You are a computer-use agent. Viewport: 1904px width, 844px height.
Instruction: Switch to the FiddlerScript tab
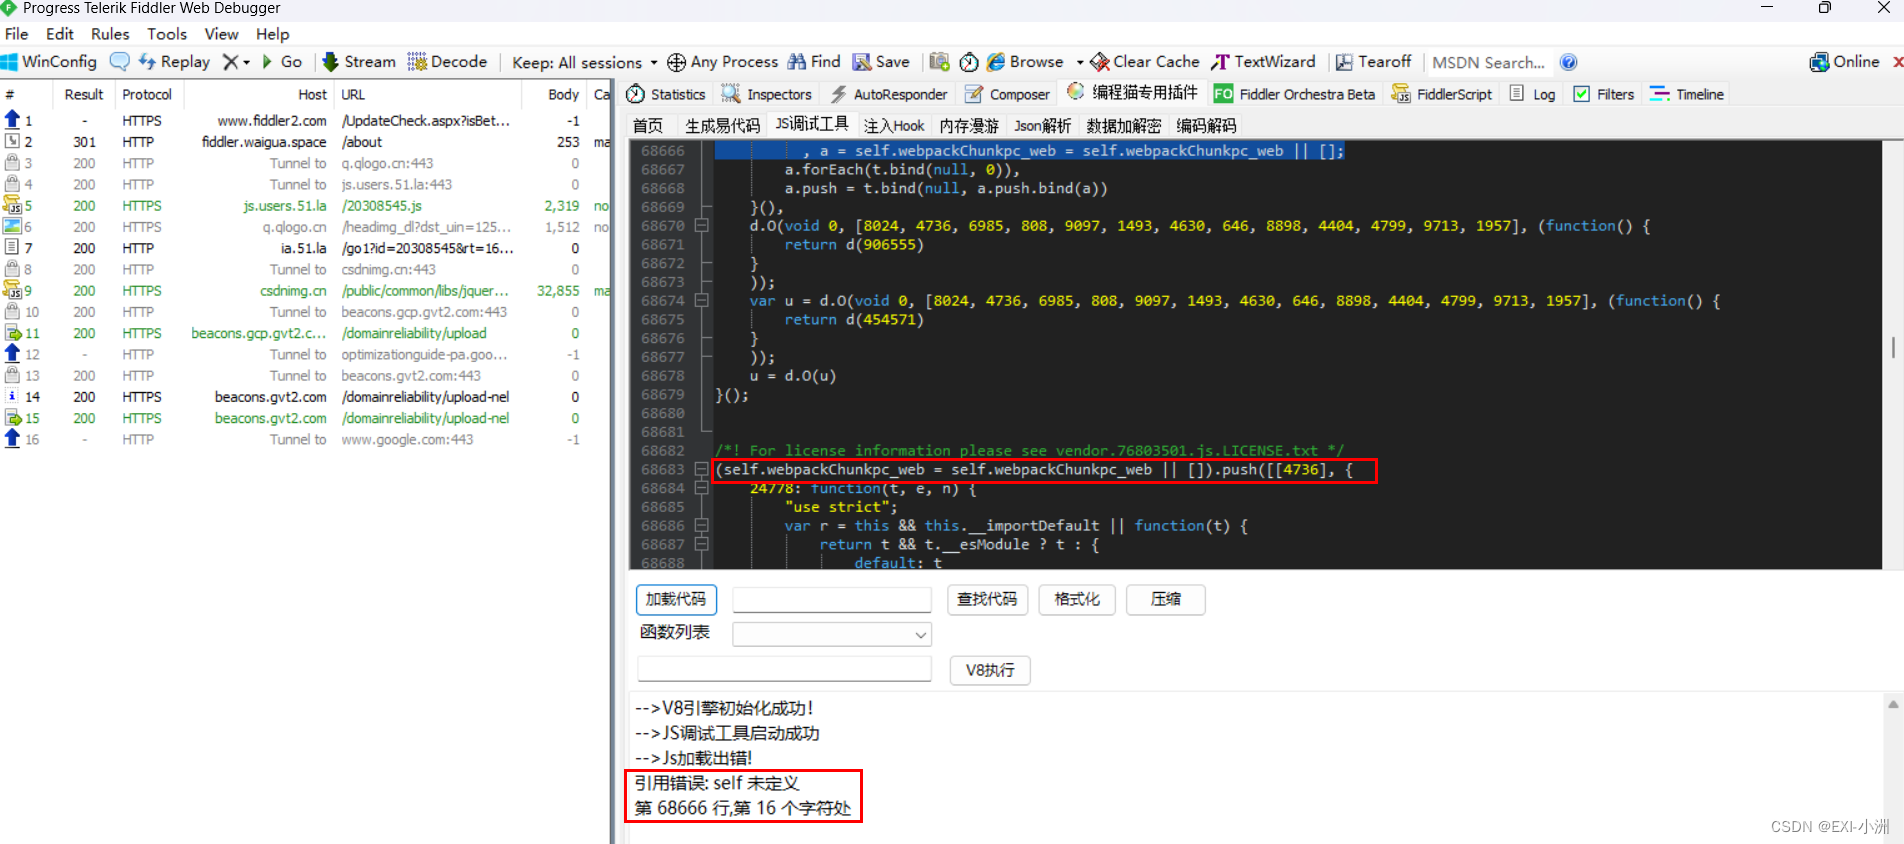point(1442,94)
